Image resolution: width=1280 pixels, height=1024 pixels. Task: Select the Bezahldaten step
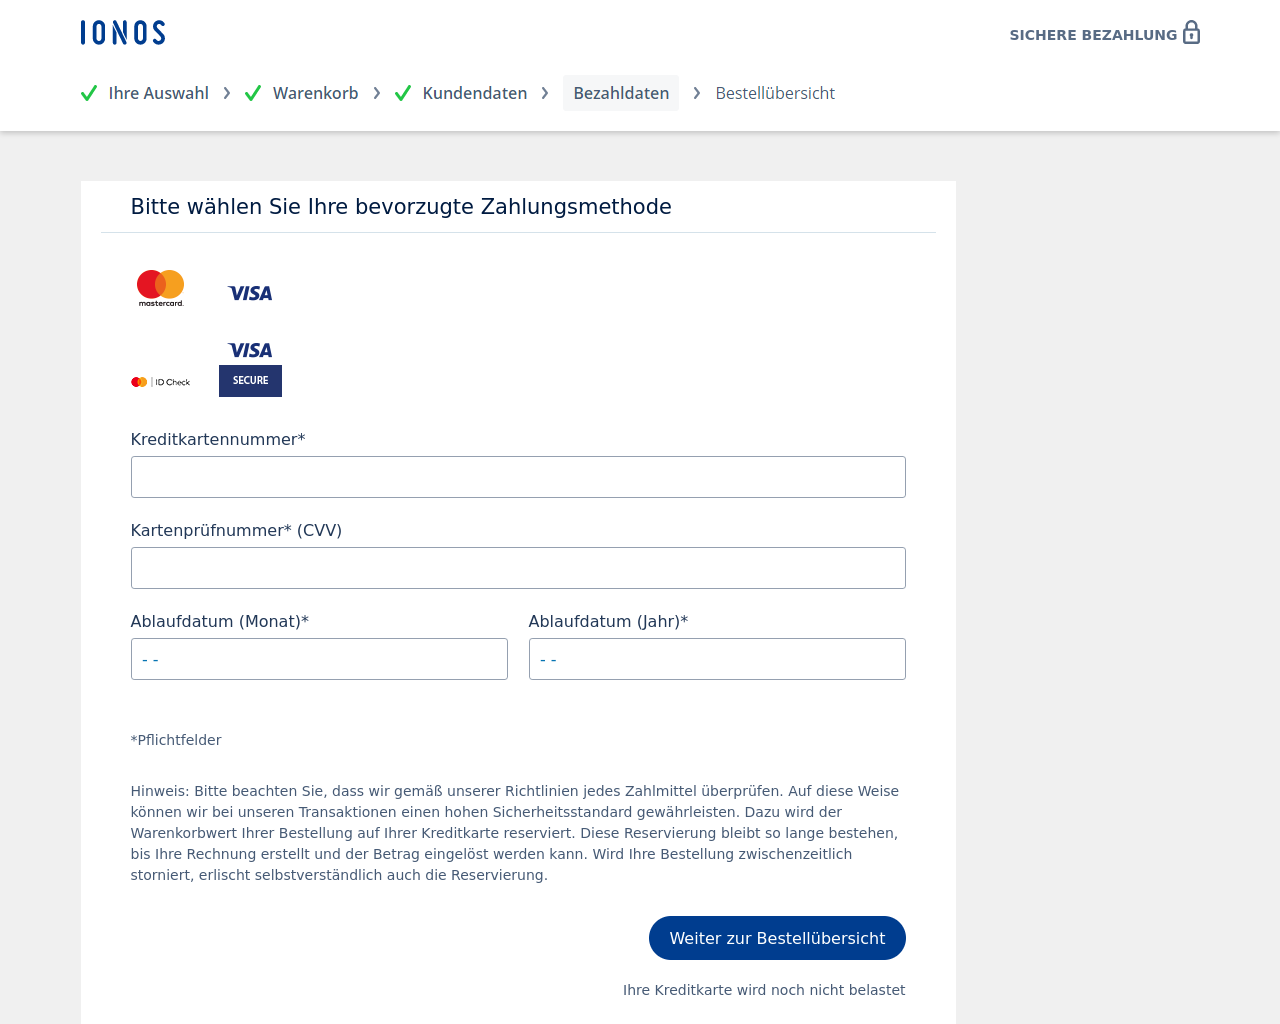621,93
